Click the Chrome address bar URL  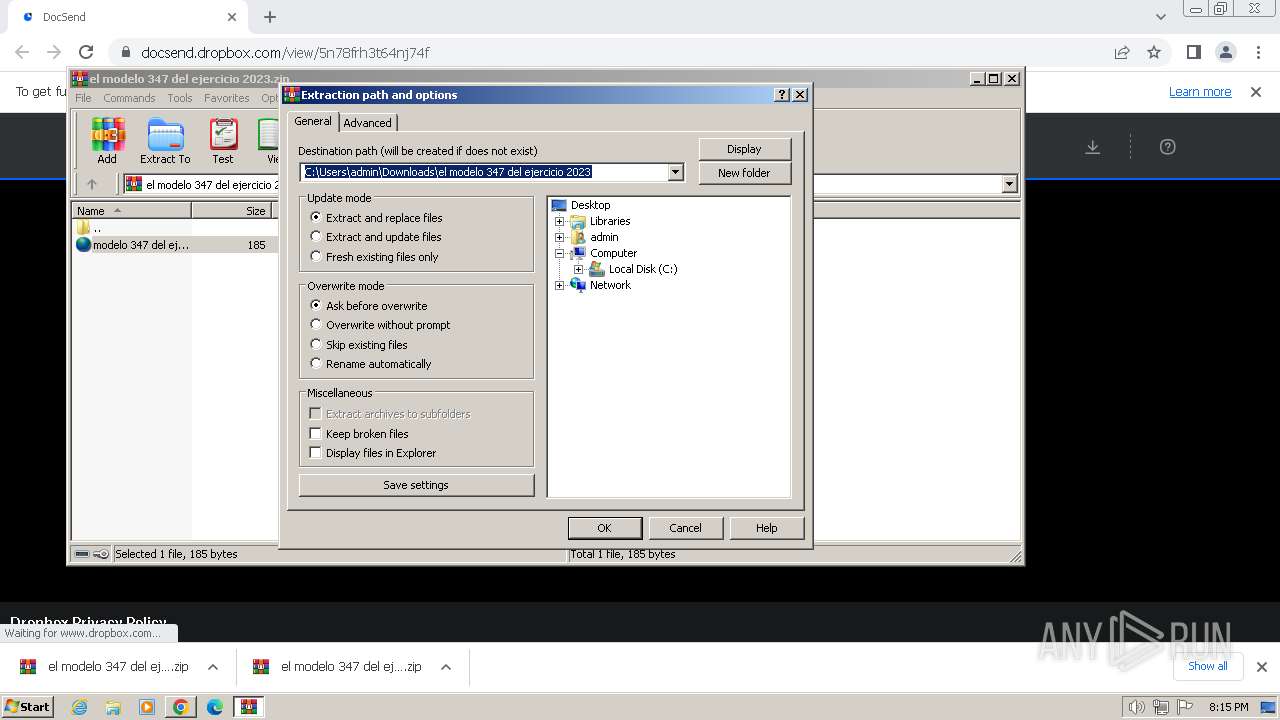[x=285, y=52]
